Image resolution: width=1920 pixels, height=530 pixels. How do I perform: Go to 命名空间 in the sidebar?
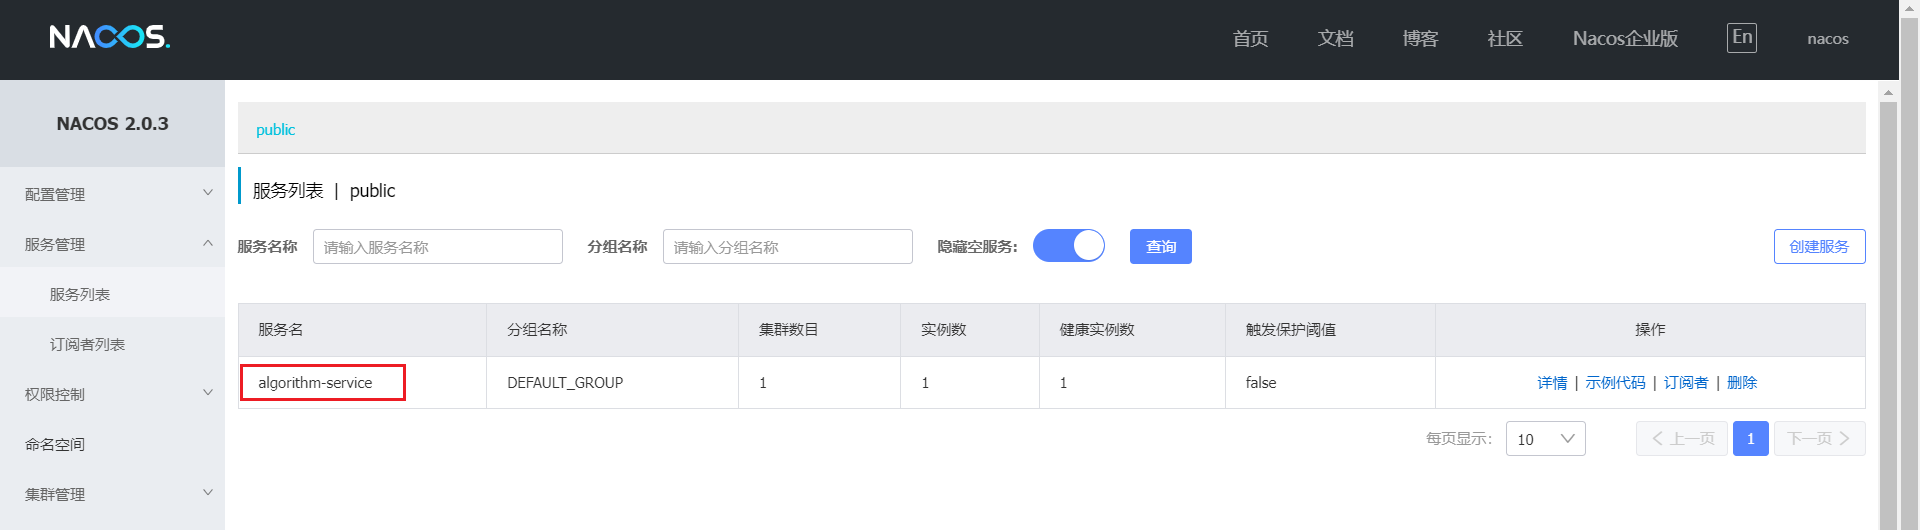[55, 444]
